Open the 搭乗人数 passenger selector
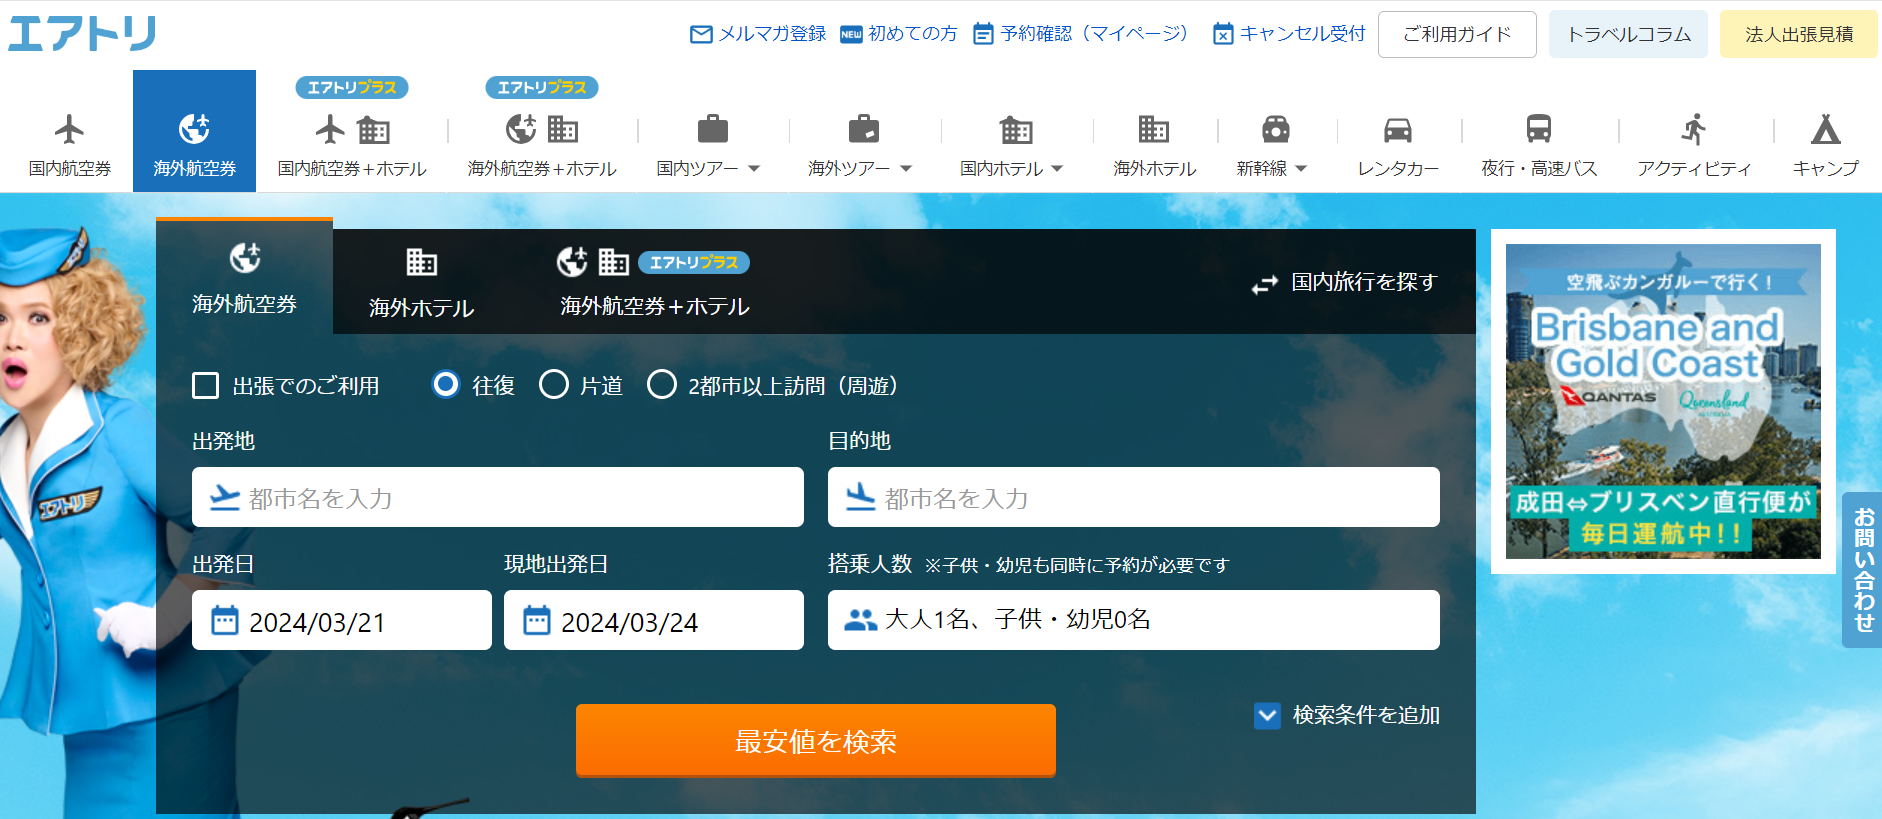The height and width of the screenshot is (819, 1882). coord(1134,620)
